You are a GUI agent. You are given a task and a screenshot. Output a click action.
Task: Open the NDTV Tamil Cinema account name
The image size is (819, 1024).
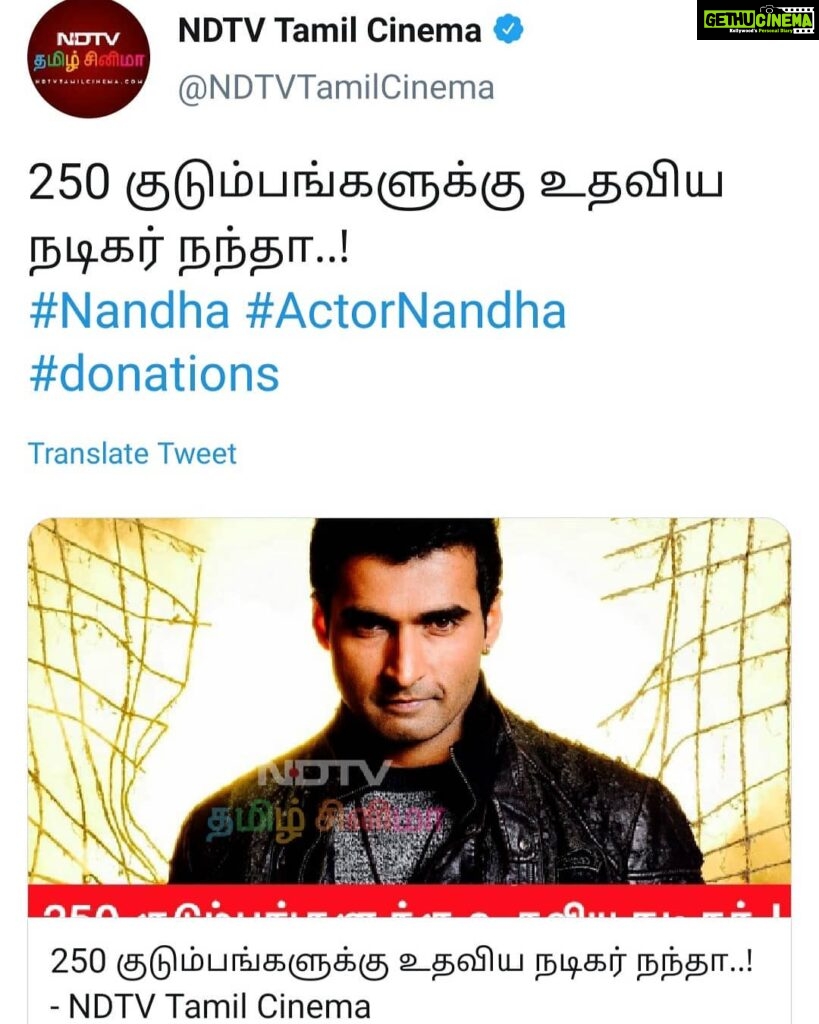click(330, 30)
